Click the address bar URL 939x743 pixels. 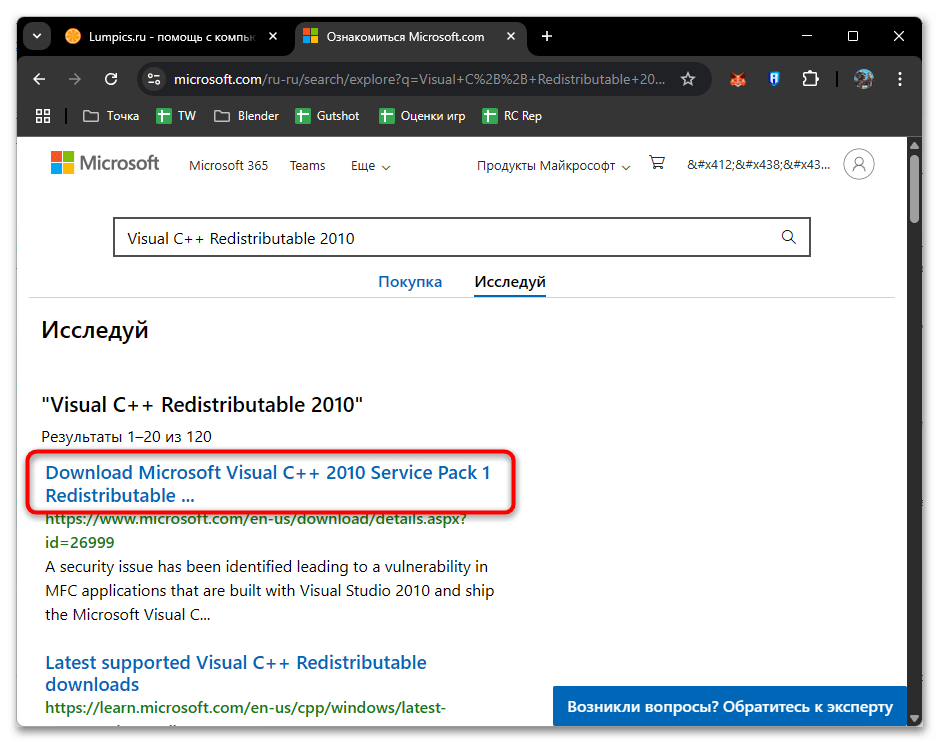419,79
